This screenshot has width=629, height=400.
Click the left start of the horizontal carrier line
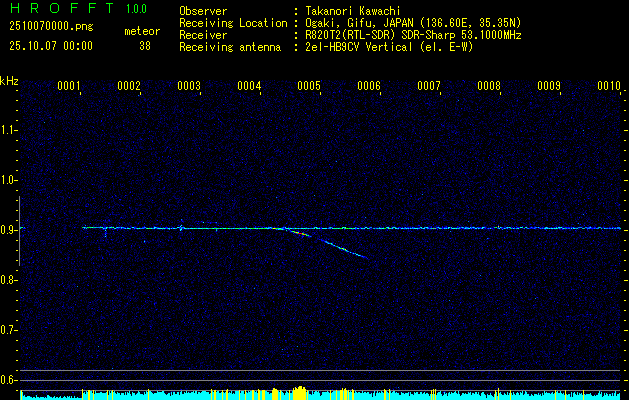[83, 227]
